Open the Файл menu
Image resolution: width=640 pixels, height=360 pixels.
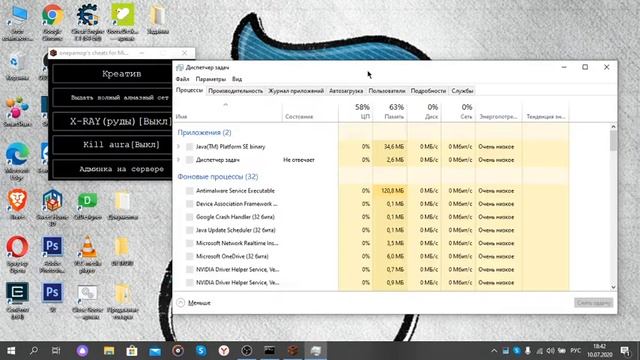point(182,79)
